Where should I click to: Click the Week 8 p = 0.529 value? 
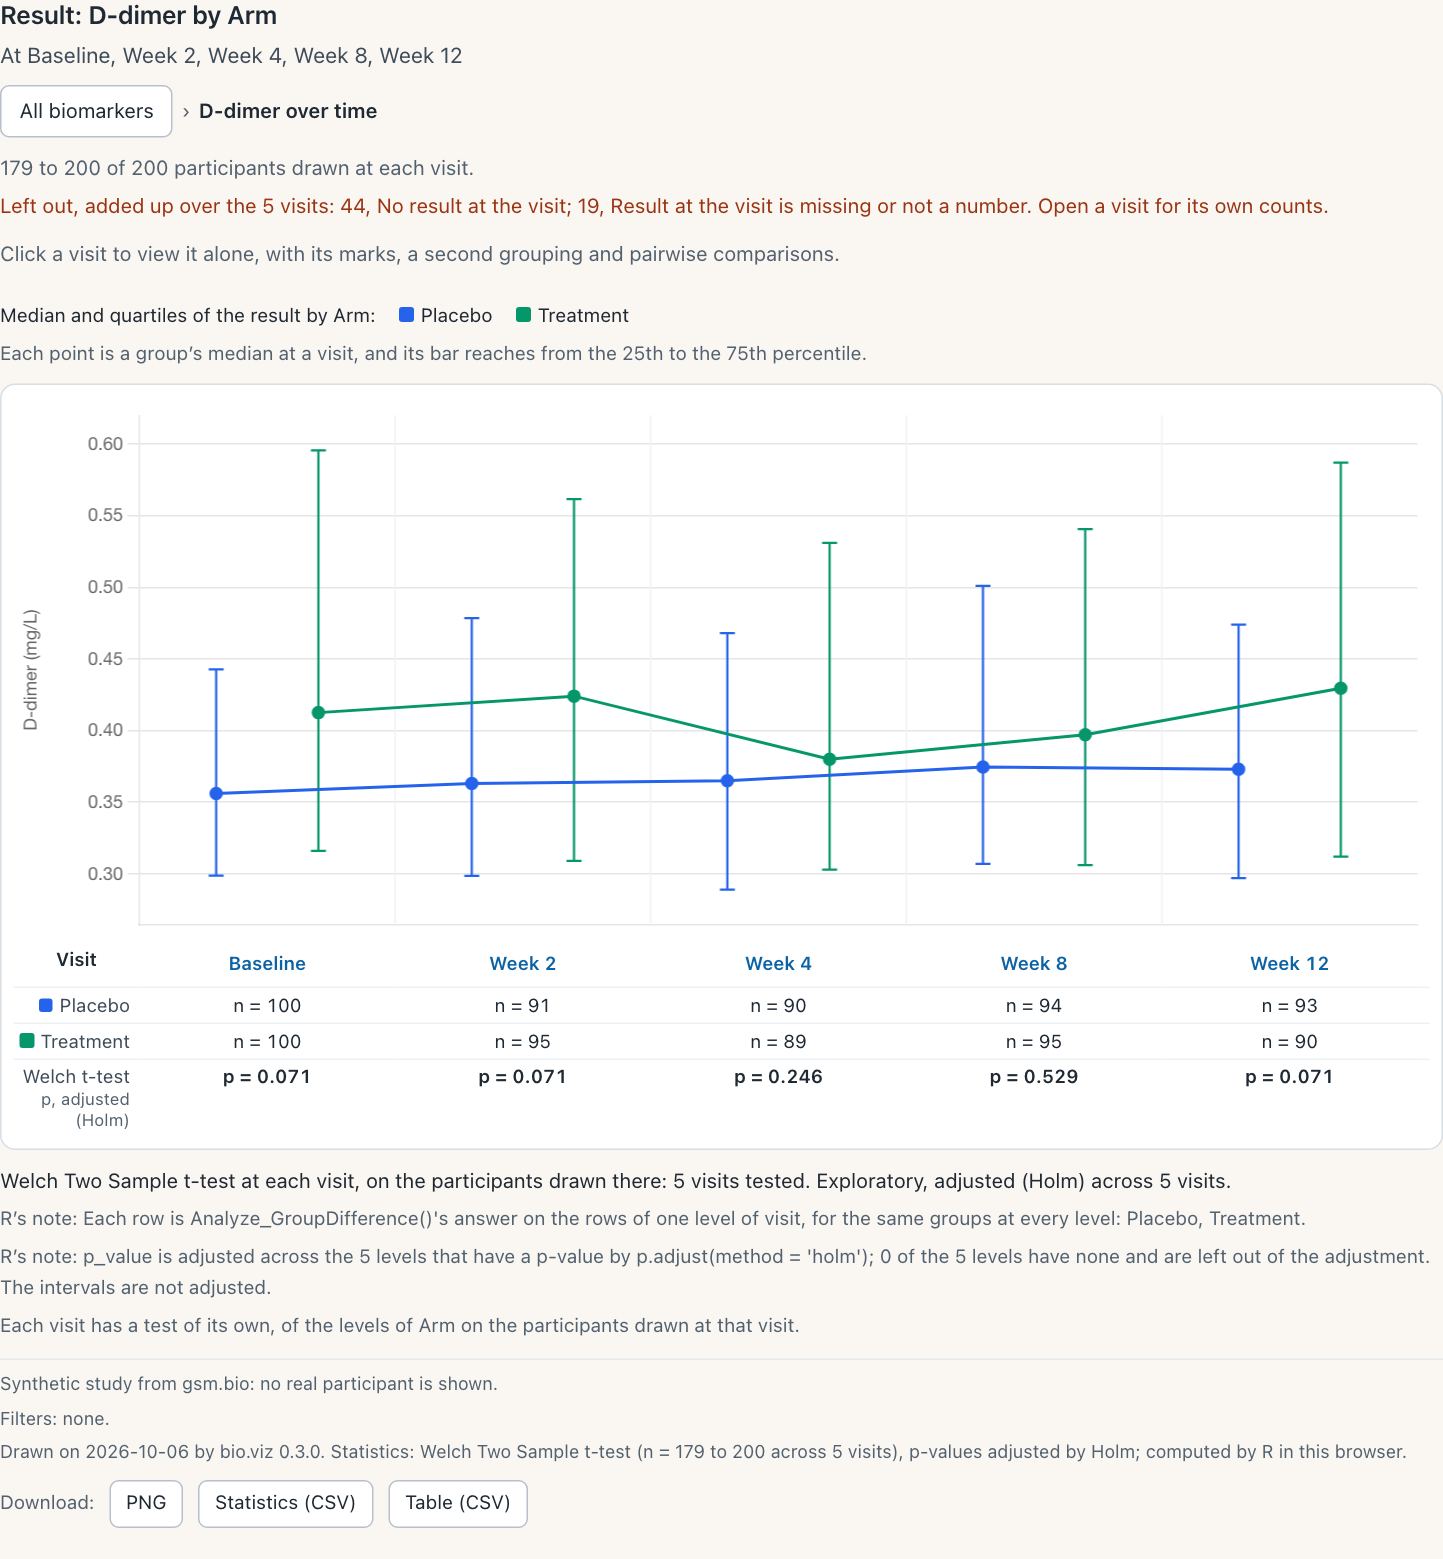(1034, 1077)
